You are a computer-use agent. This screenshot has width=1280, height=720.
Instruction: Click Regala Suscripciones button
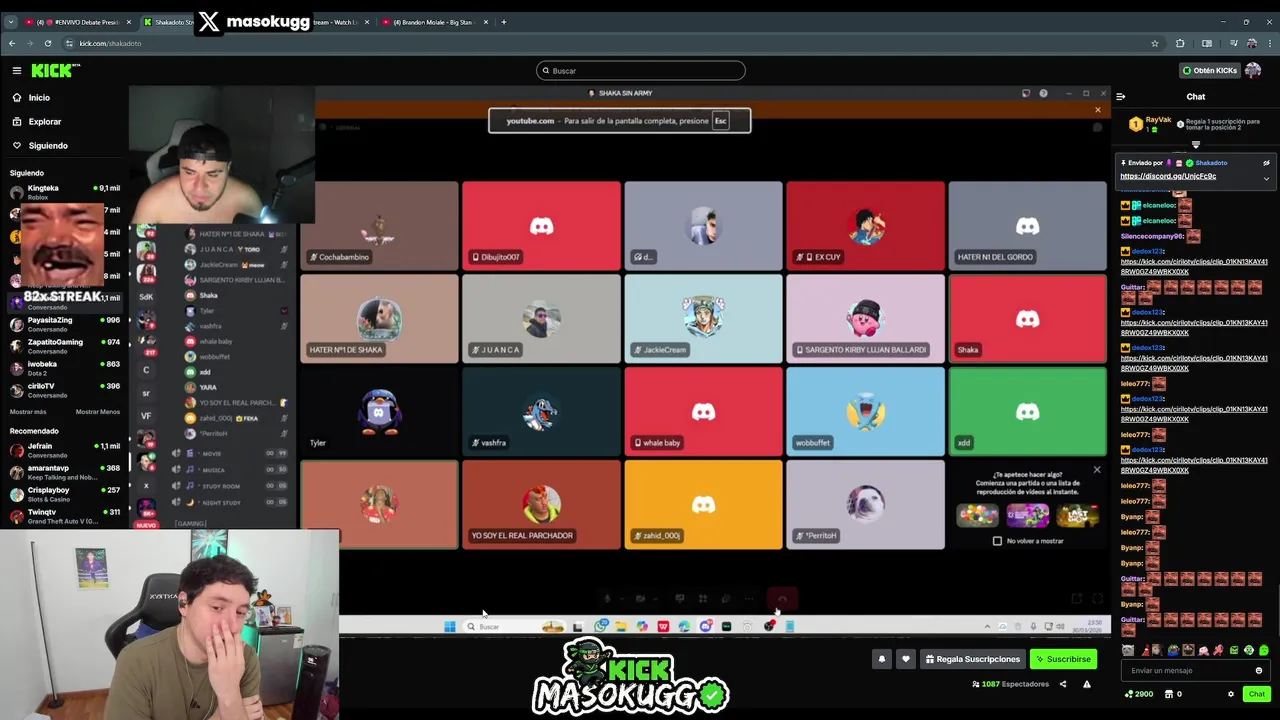(x=973, y=659)
